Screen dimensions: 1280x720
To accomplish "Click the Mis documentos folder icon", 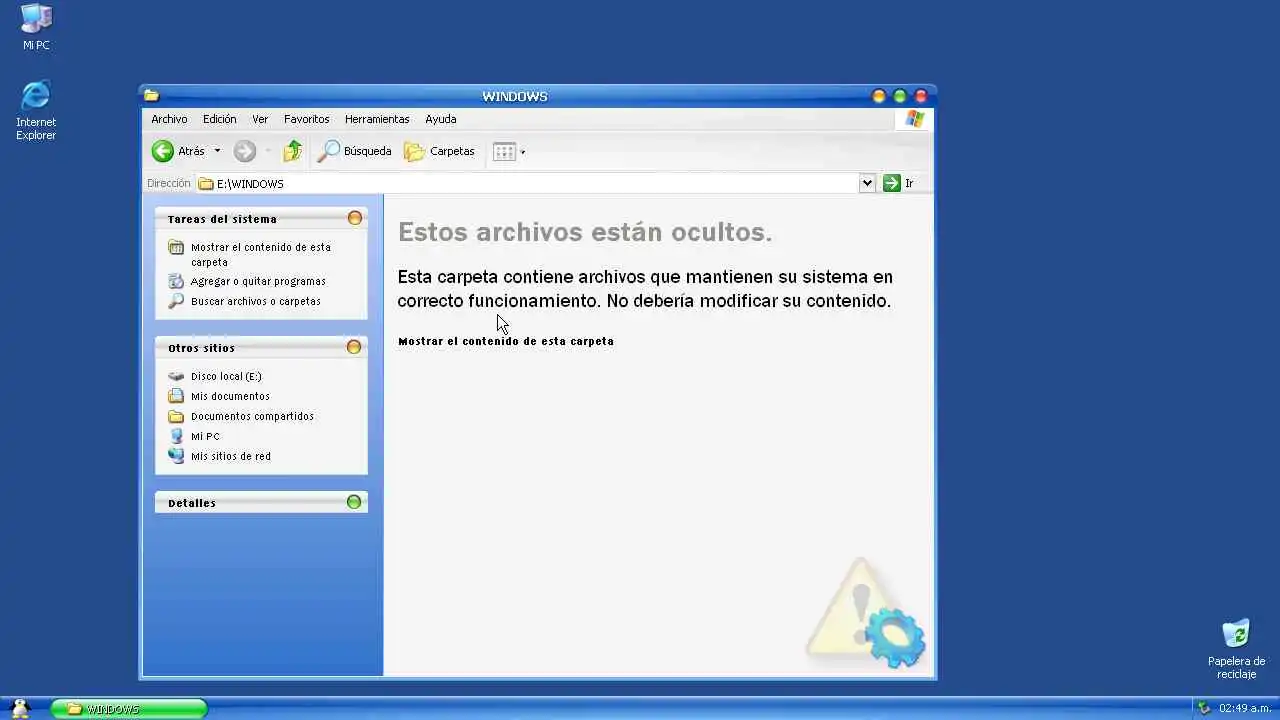I will coord(176,396).
